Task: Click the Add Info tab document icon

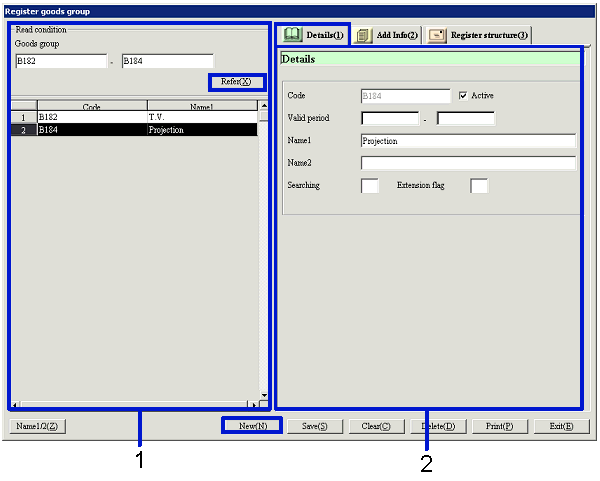Action: pyautogui.click(x=363, y=35)
